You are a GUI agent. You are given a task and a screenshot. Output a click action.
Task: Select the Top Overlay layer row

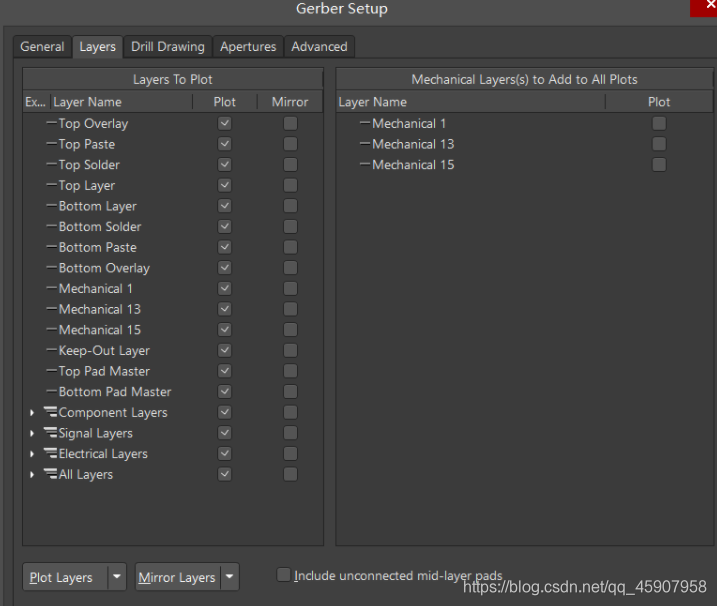(x=173, y=123)
